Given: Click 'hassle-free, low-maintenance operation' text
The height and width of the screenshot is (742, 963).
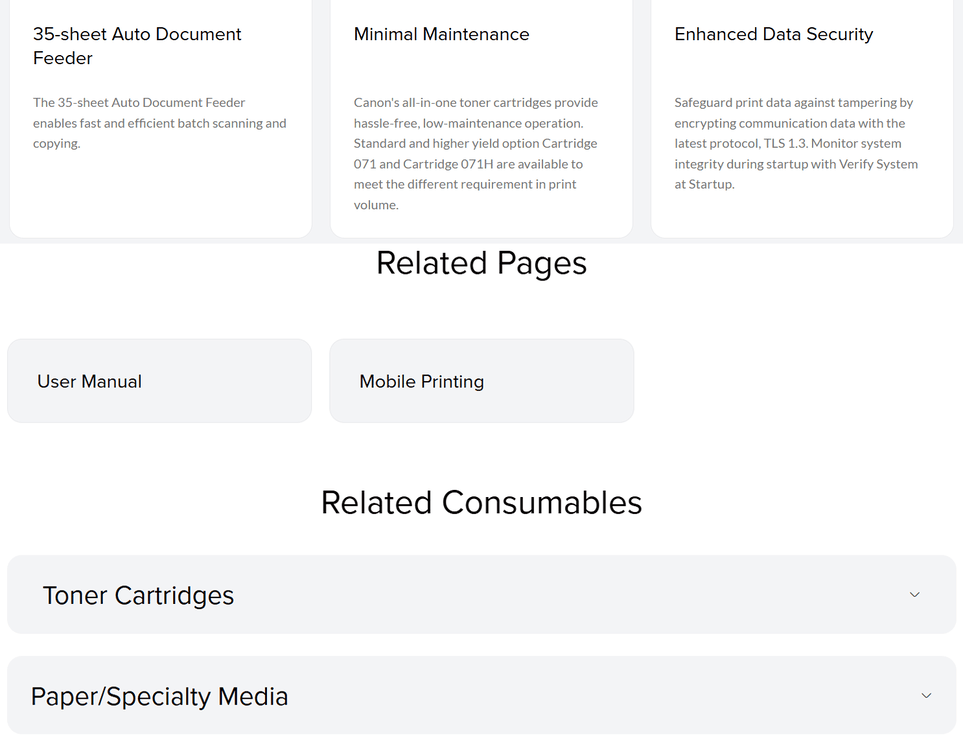Looking at the screenshot, I should pos(469,123).
